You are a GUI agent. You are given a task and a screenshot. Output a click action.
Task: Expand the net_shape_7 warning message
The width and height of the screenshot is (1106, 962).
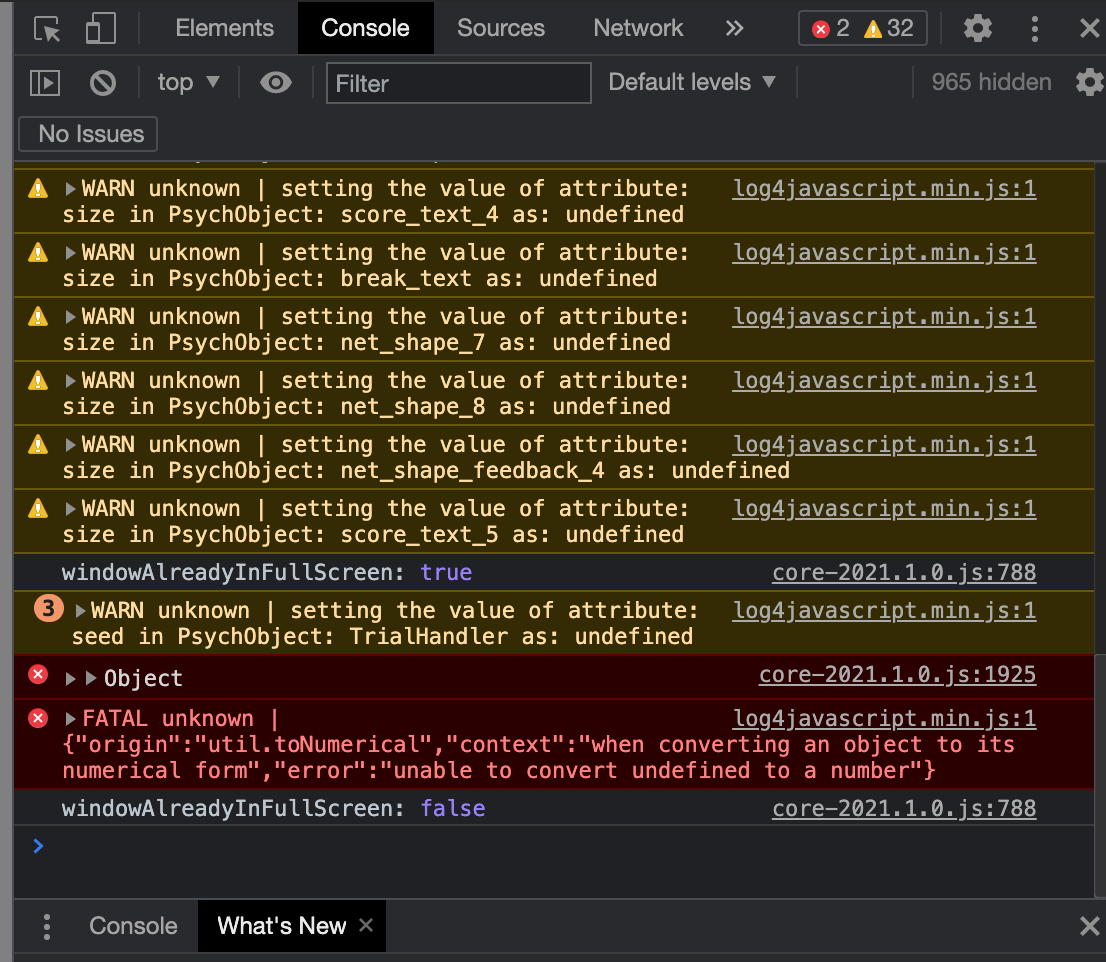coord(71,317)
